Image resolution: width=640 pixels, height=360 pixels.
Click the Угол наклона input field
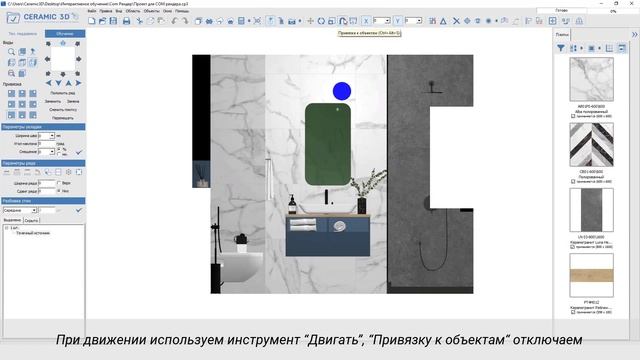[47, 144]
